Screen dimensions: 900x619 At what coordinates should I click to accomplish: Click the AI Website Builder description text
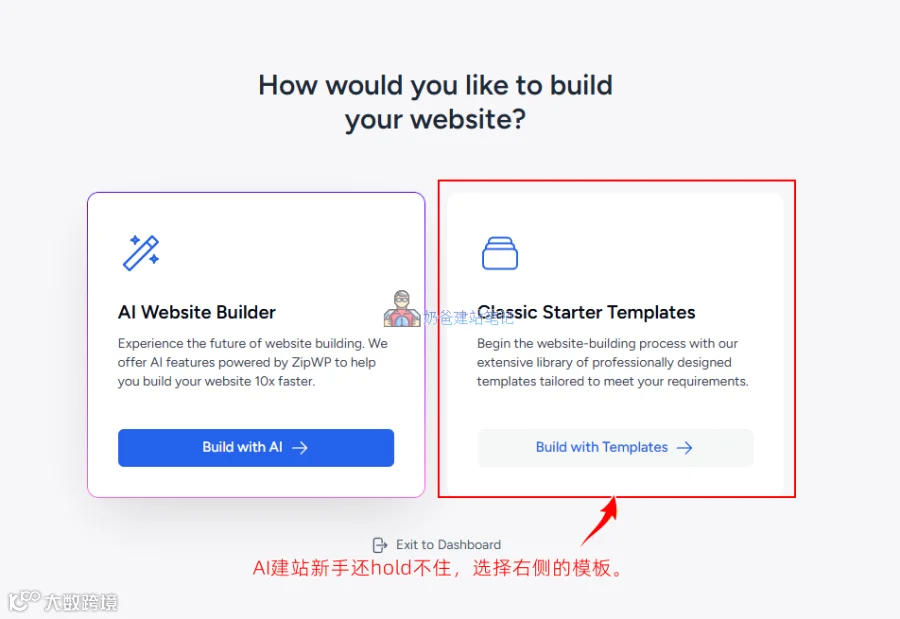pos(253,362)
